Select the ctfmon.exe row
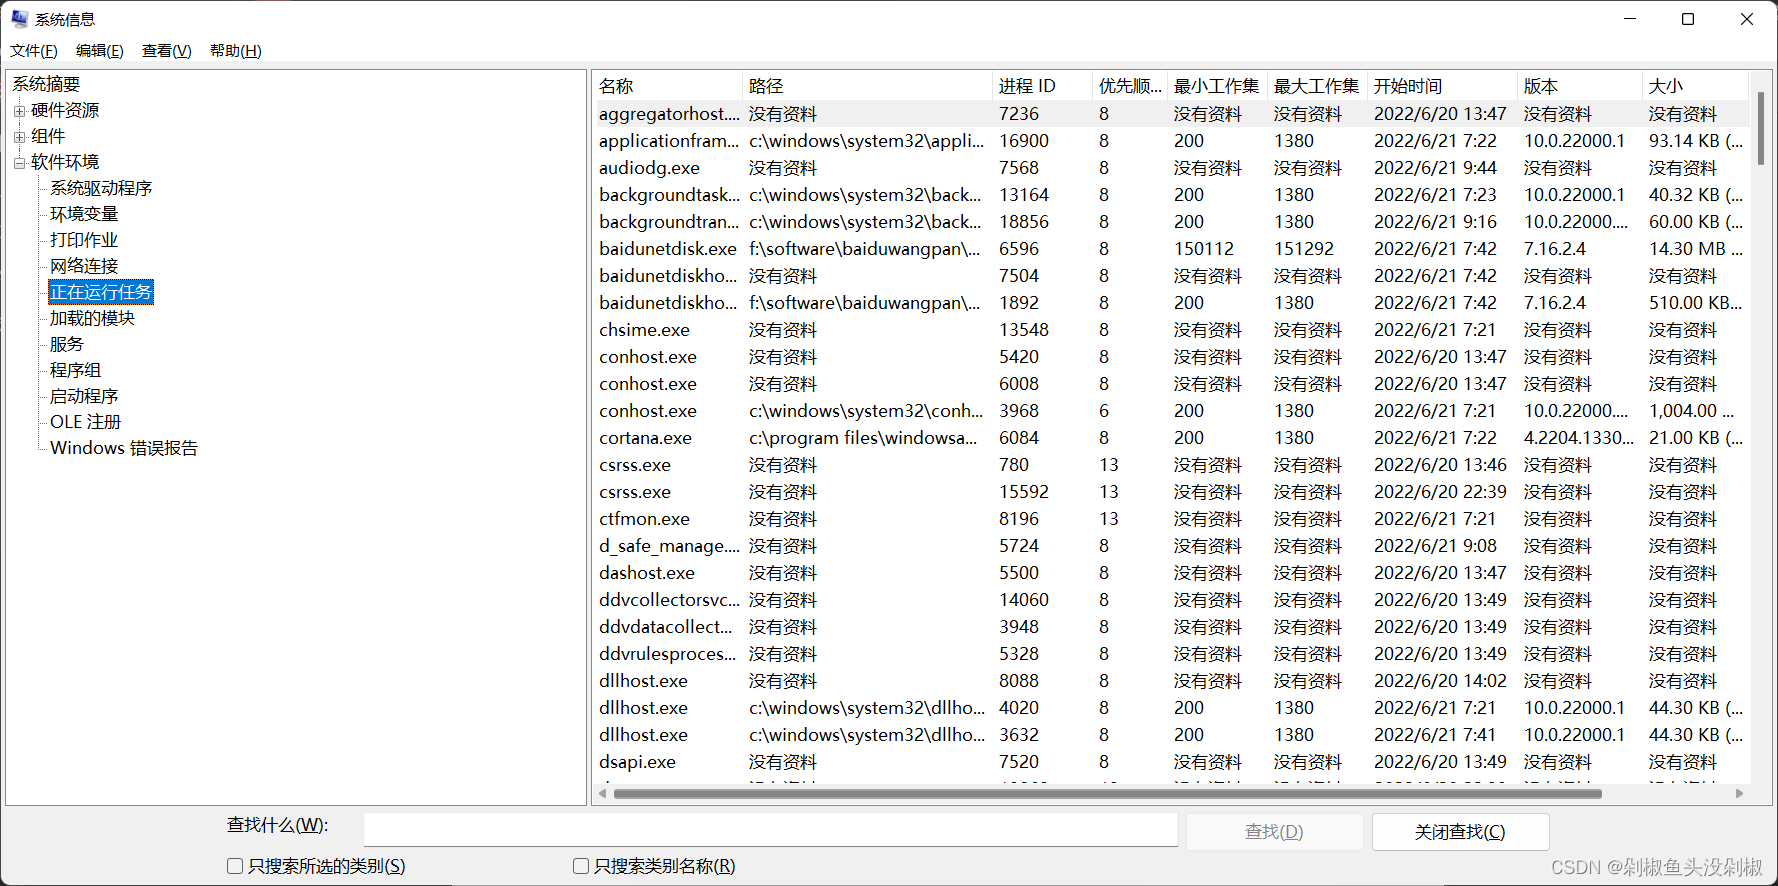This screenshot has width=1778, height=886. [x=1172, y=519]
